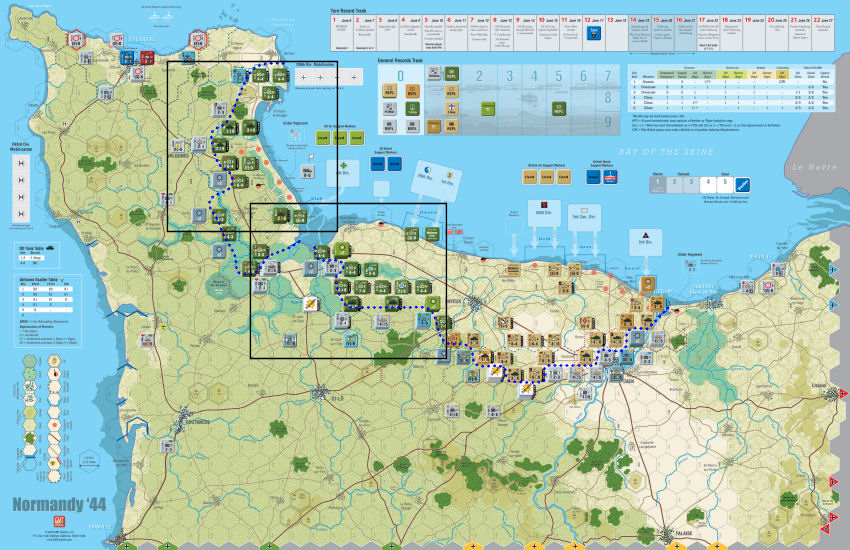Viewport: 850px width, 550px height.
Task: Click the Turn 13 box on Turn Record Track
Action: pyautogui.click(x=617, y=33)
